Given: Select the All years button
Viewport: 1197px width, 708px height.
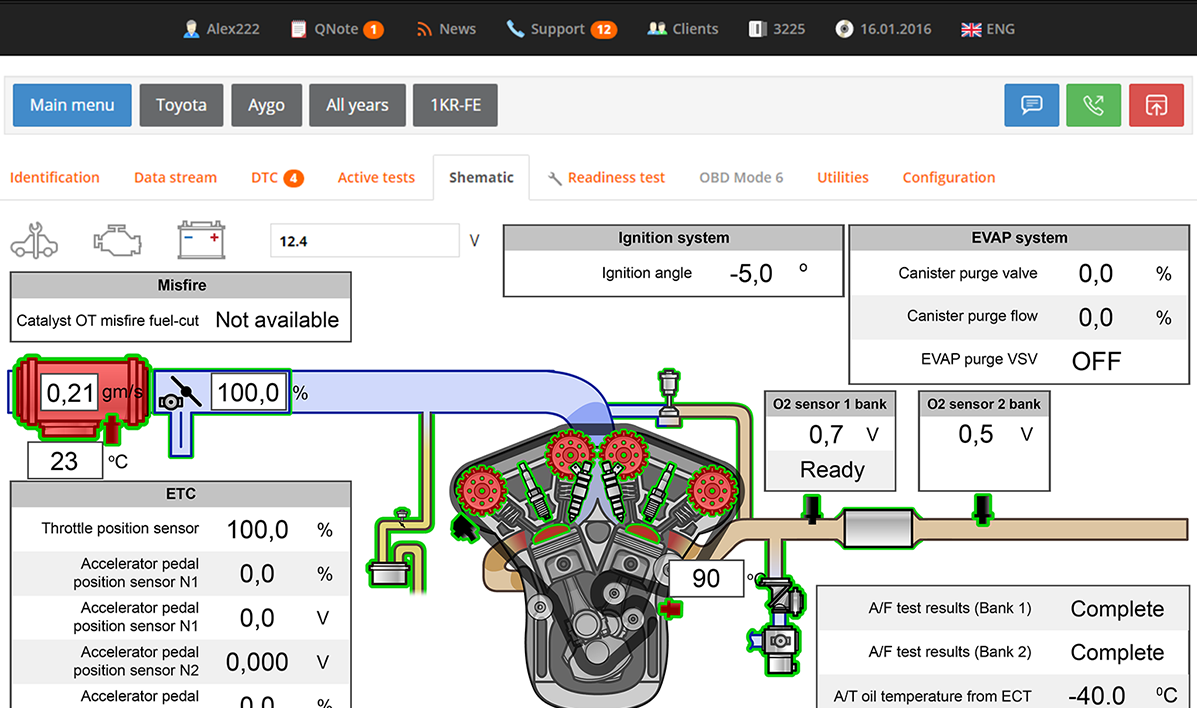Looking at the screenshot, I should [x=357, y=105].
